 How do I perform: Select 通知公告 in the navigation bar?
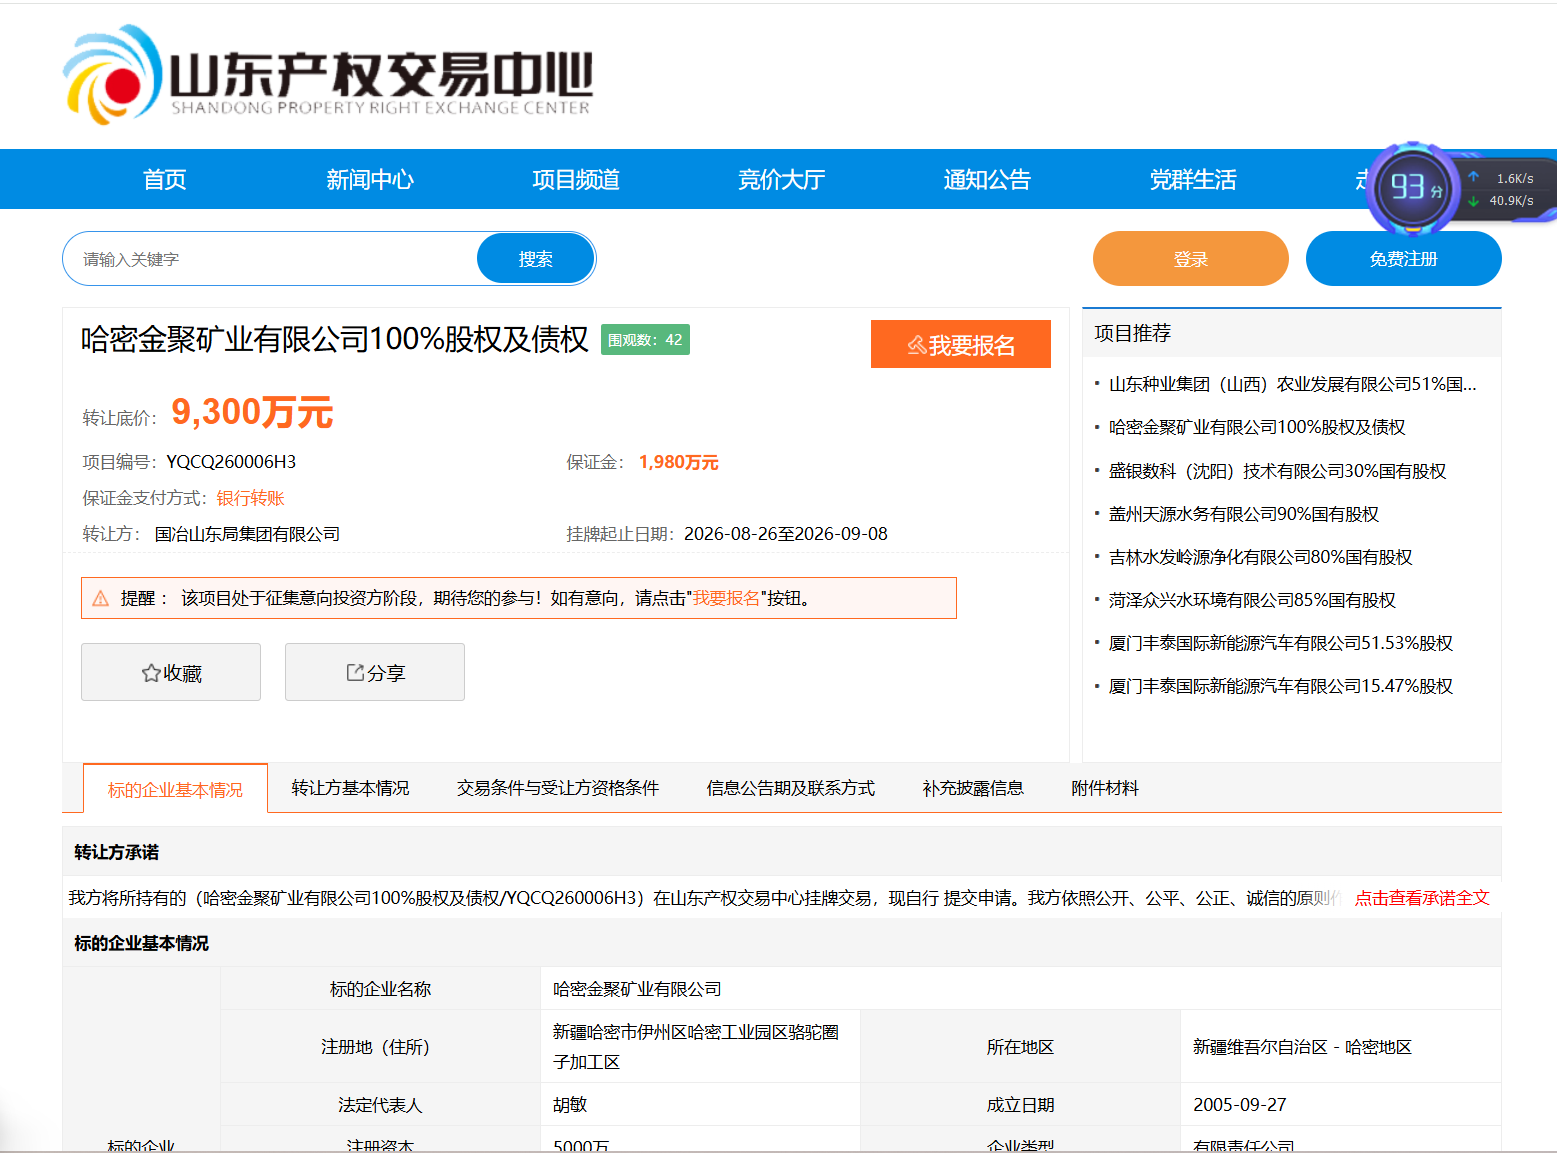pos(987,179)
